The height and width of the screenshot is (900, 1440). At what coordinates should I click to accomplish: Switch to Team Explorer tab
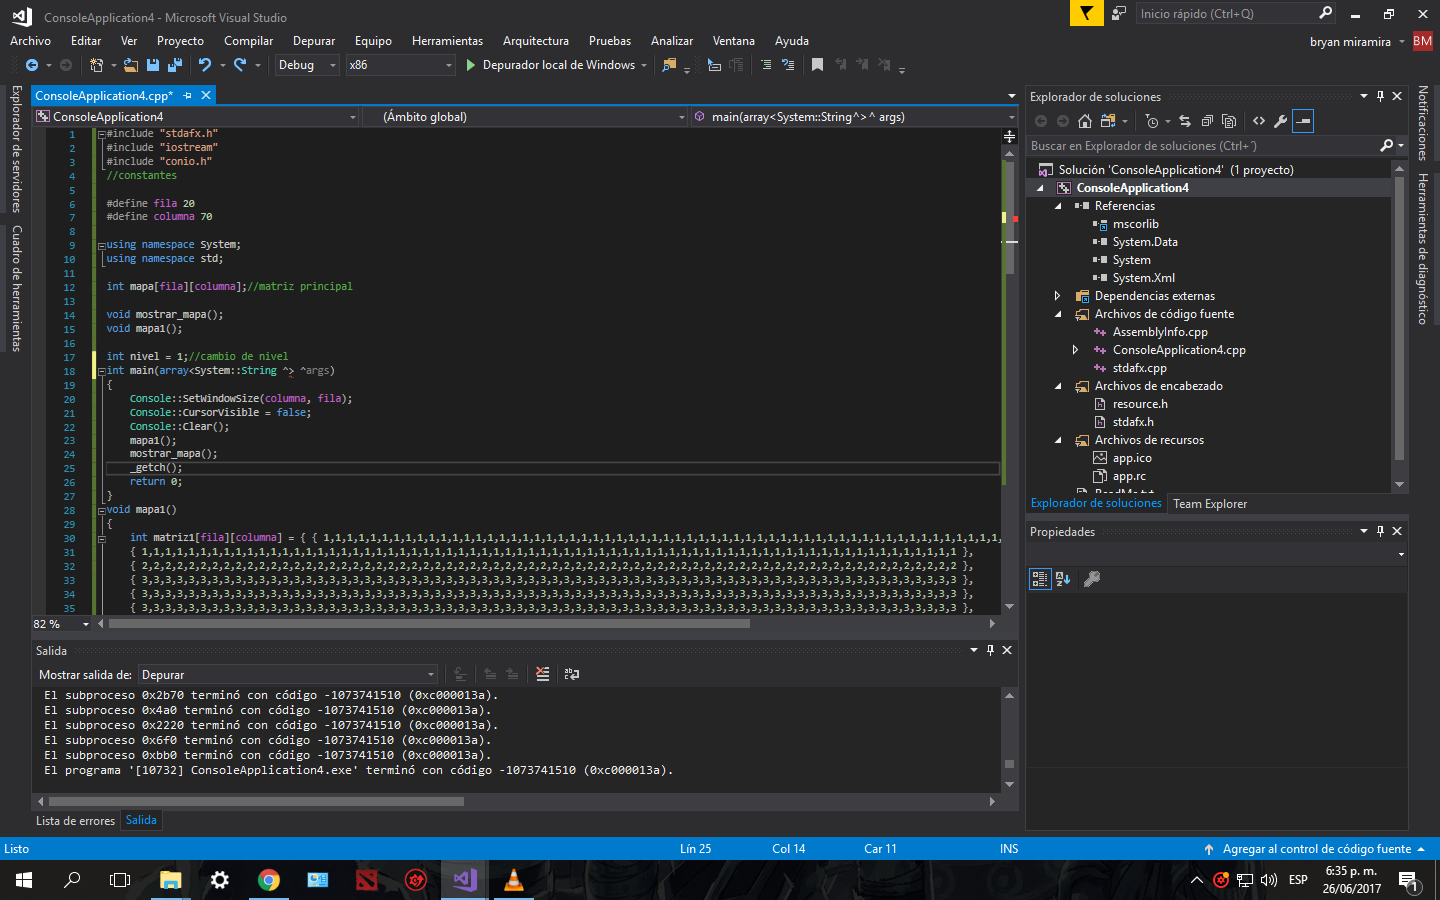click(1210, 504)
